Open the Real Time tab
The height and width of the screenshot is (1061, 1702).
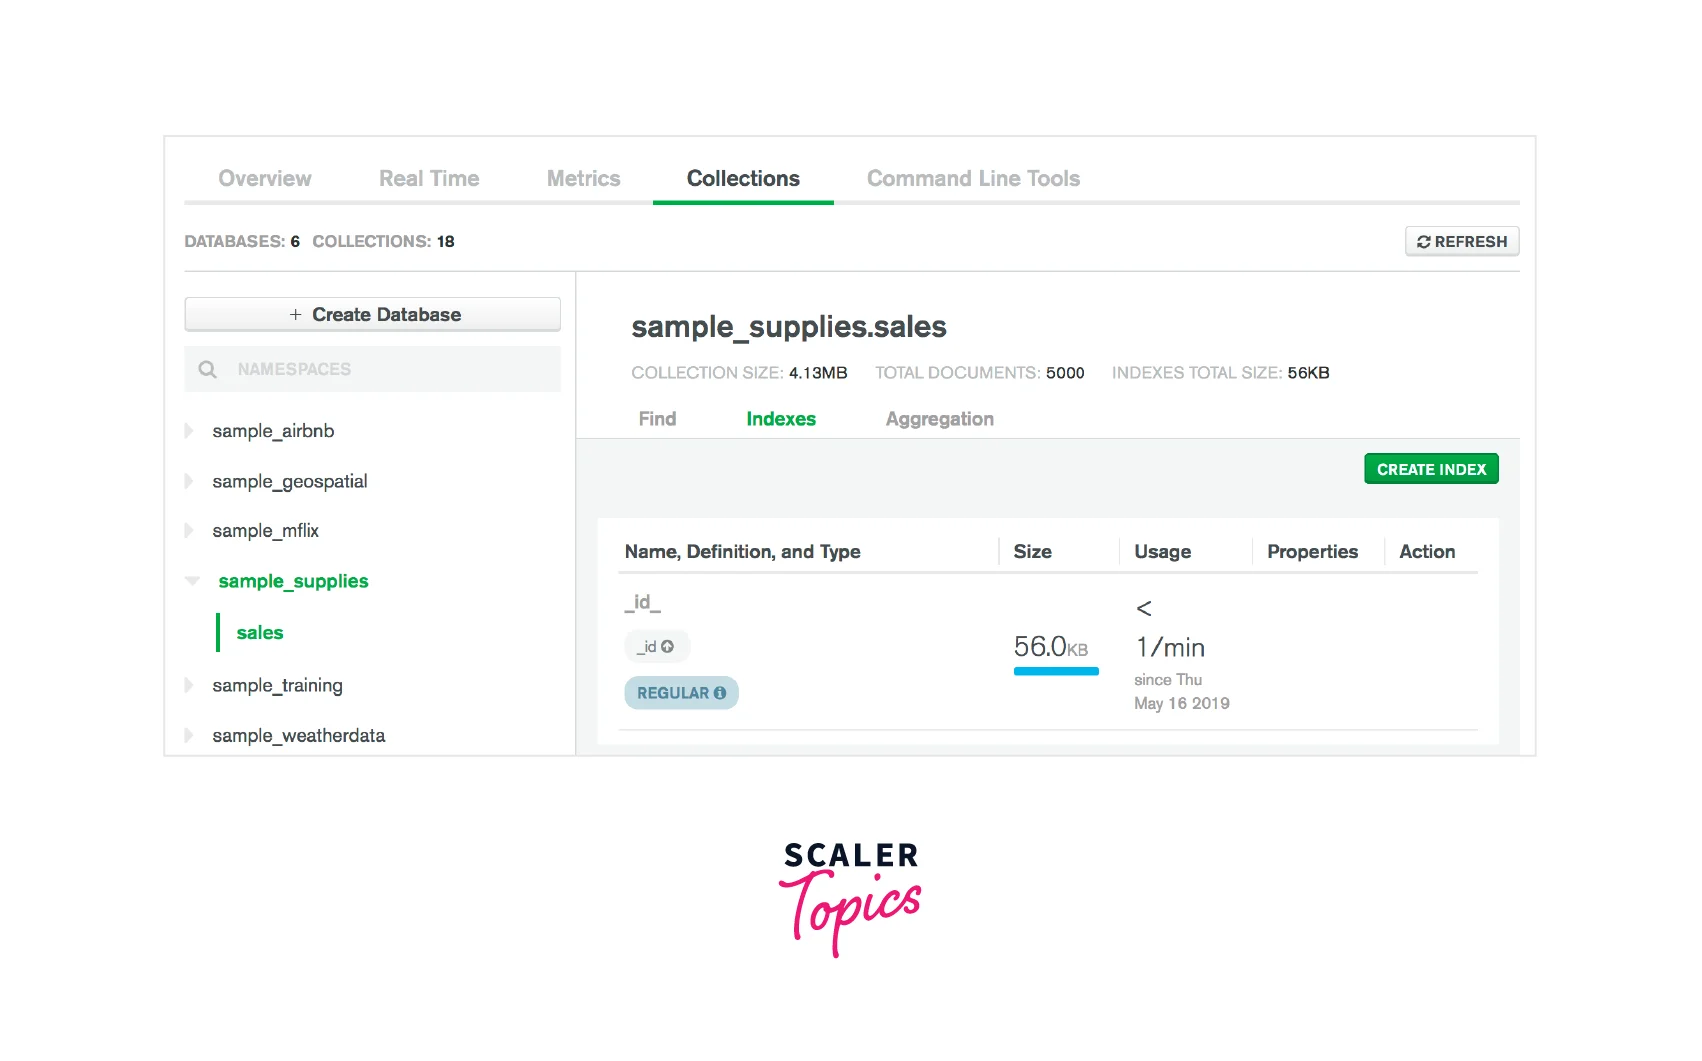[x=429, y=179]
